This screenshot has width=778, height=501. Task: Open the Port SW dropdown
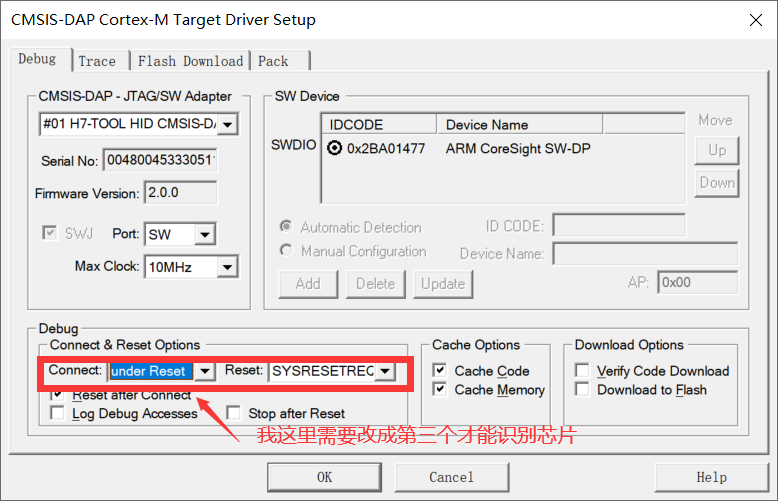pyautogui.click(x=205, y=234)
